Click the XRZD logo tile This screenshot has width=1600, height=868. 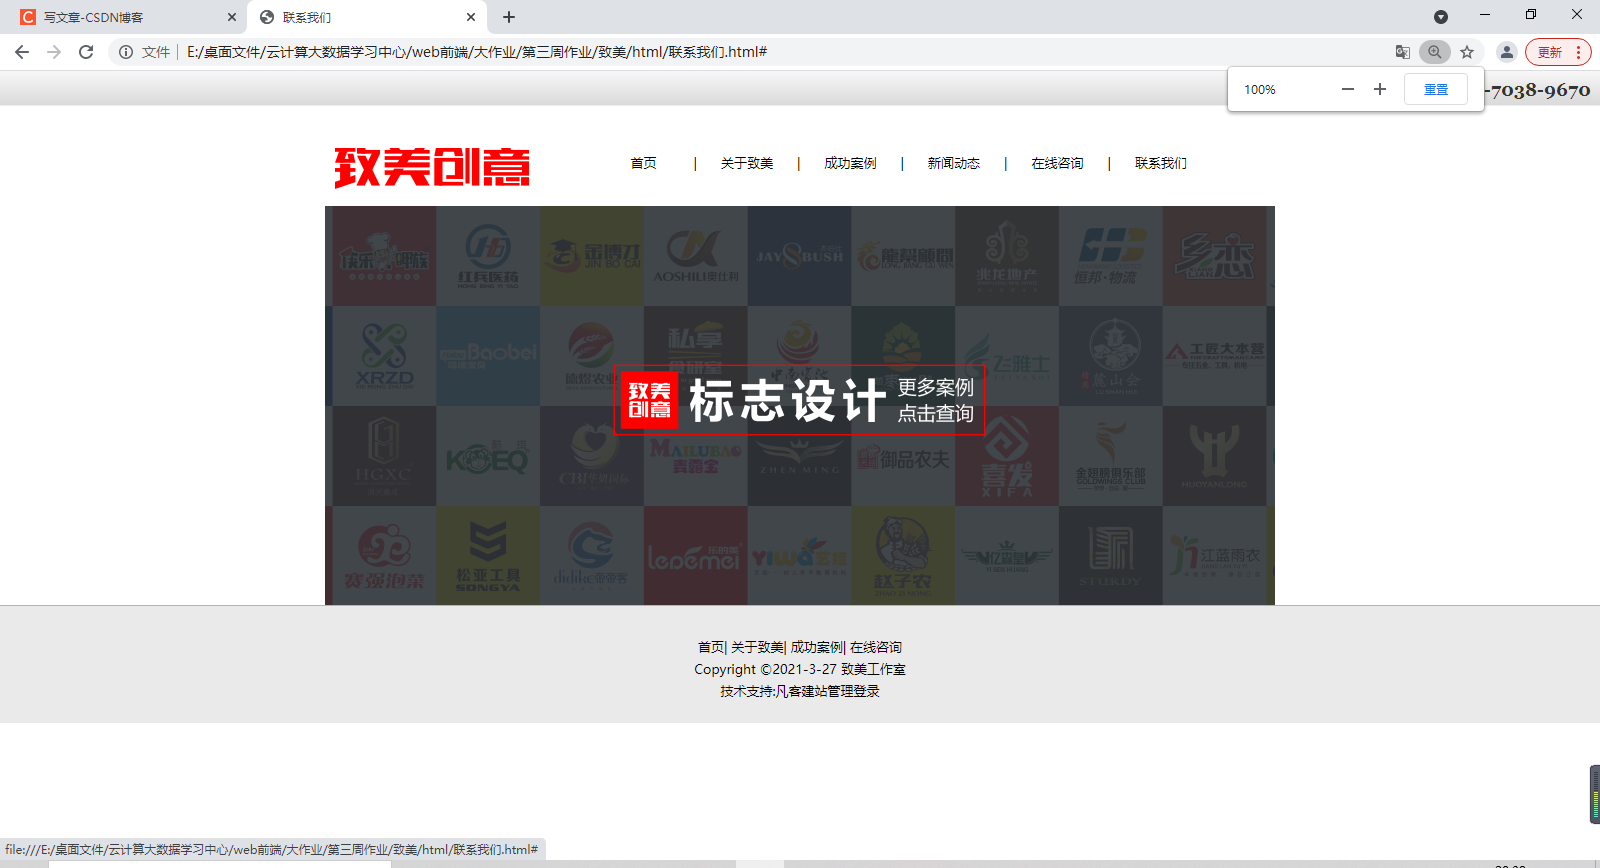pyautogui.click(x=384, y=356)
